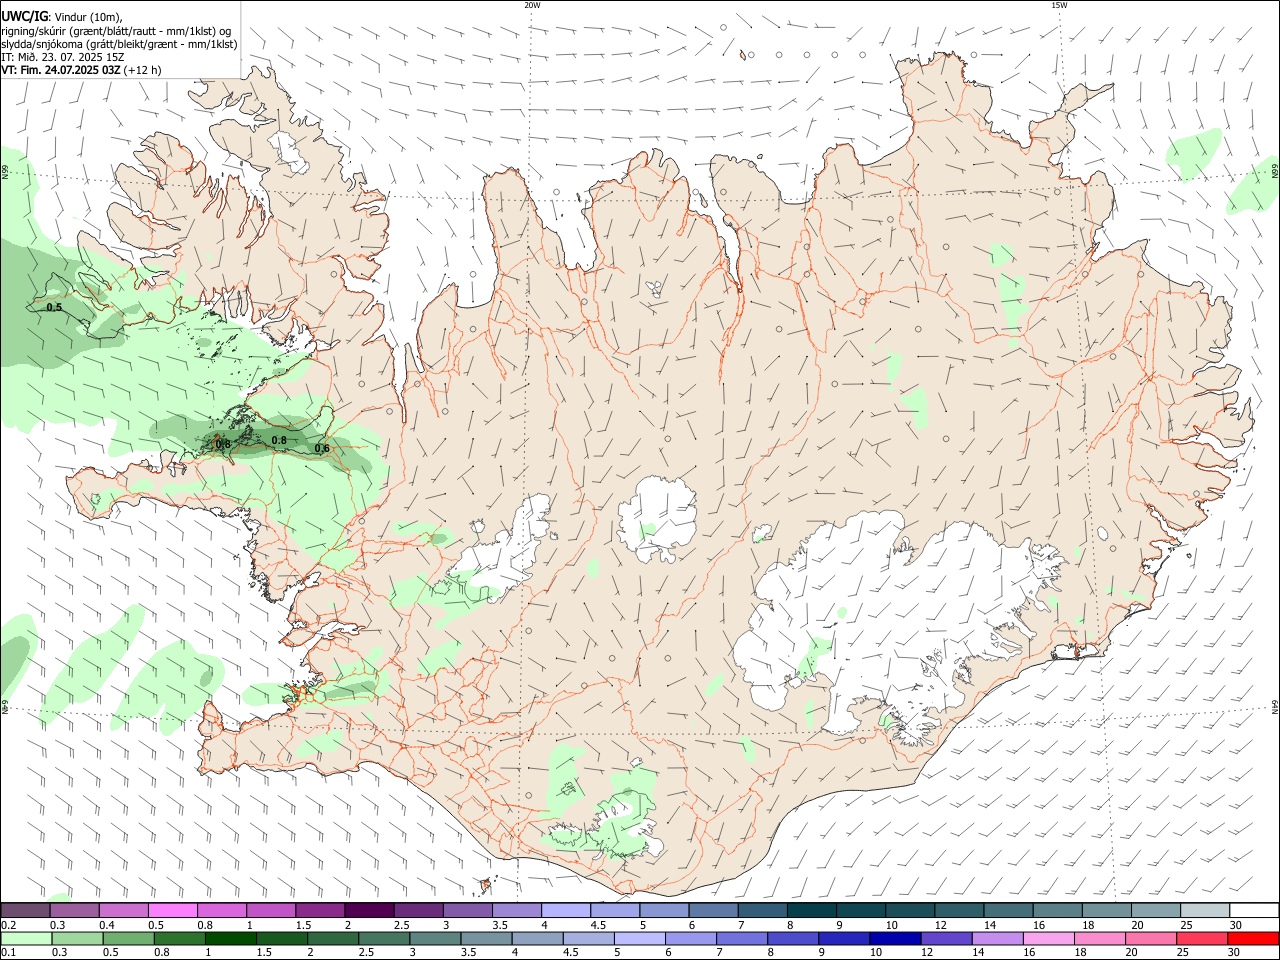Image resolution: width=1280 pixels, height=960 pixels.
Task: Click the 20W longitude label at top
Action: coord(532,5)
